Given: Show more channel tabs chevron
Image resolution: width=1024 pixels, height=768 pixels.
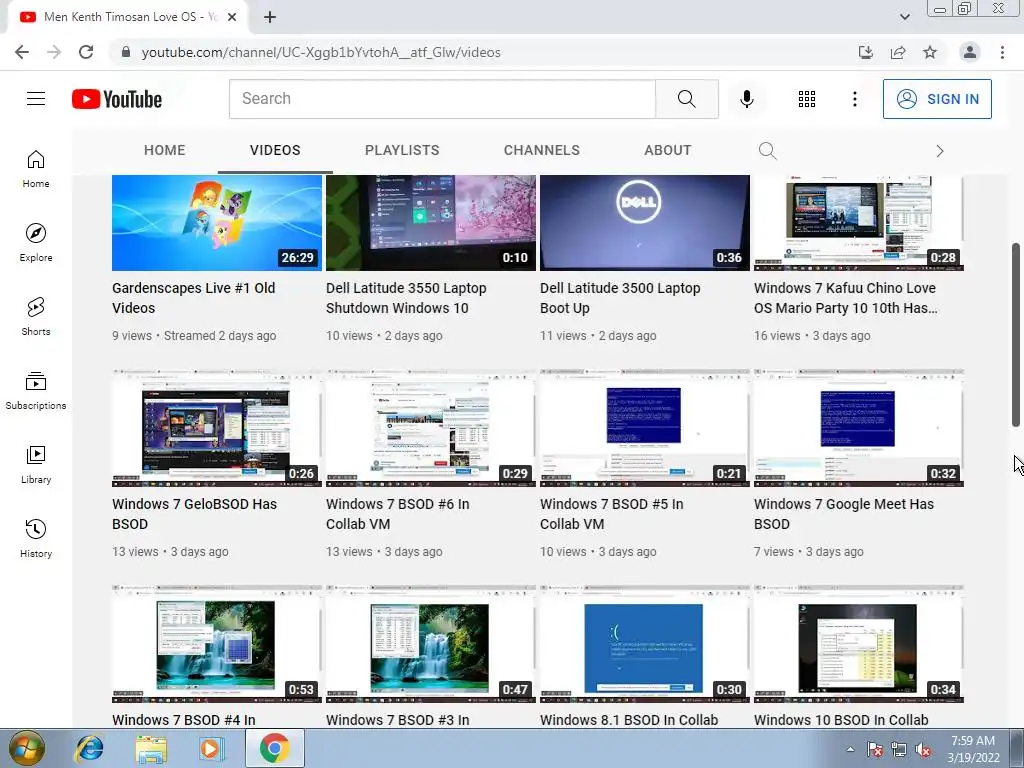Looking at the screenshot, I should [940, 151].
